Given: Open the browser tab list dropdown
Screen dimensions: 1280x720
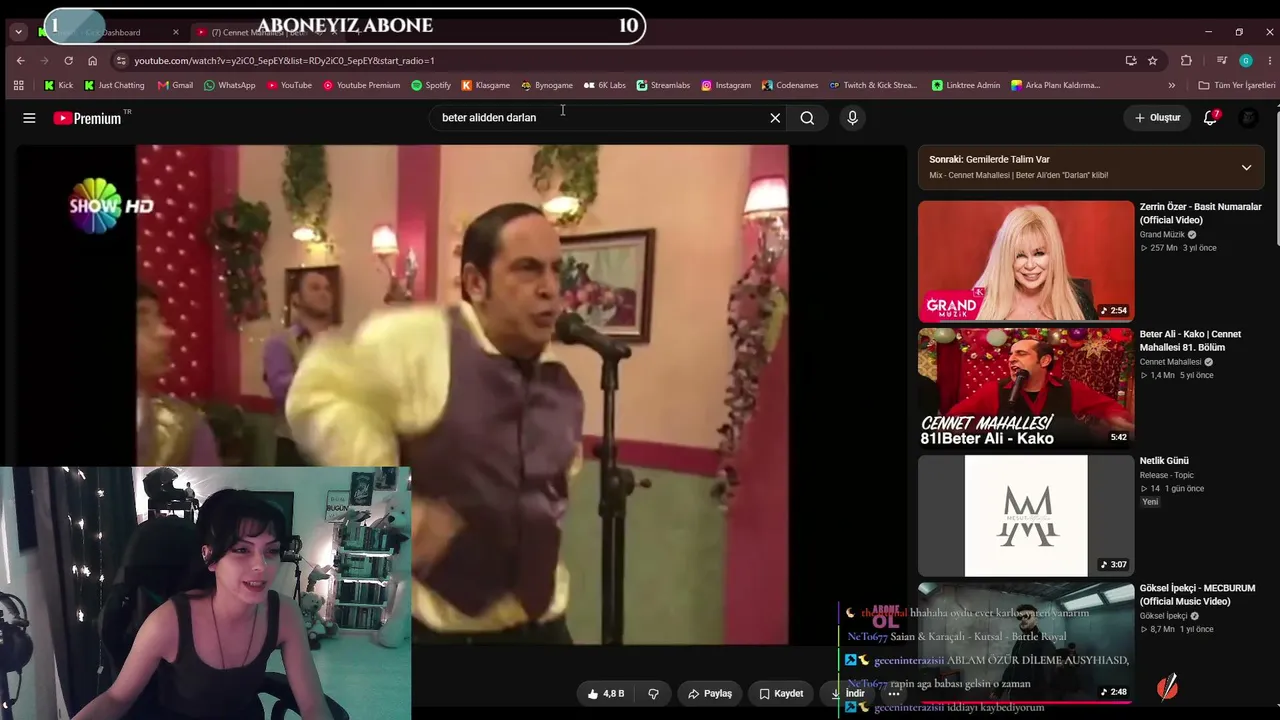Looking at the screenshot, I should click(x=18, y=32).
